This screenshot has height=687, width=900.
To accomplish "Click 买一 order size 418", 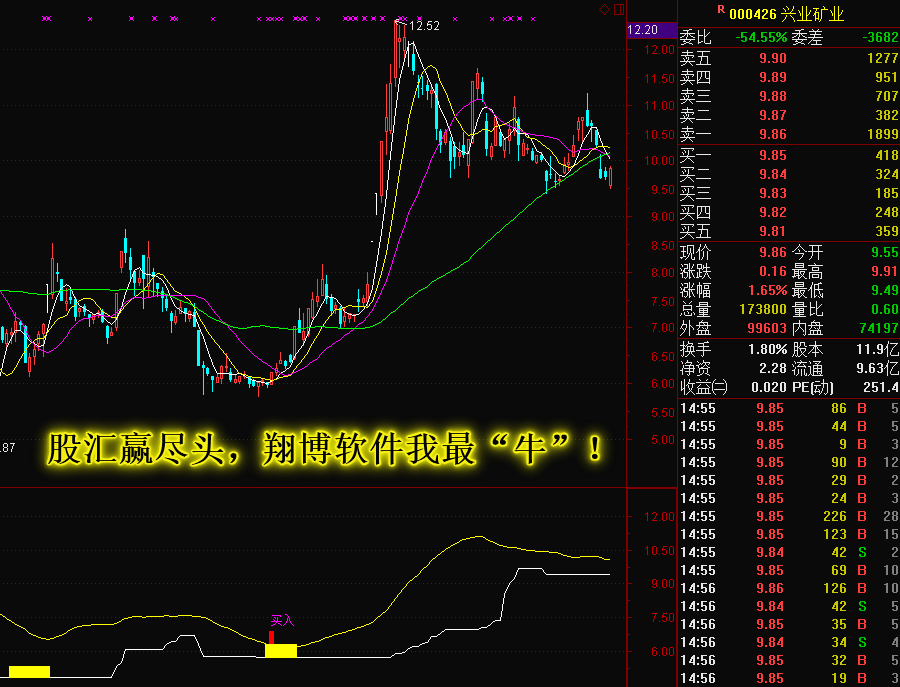I will click(887, 155).
